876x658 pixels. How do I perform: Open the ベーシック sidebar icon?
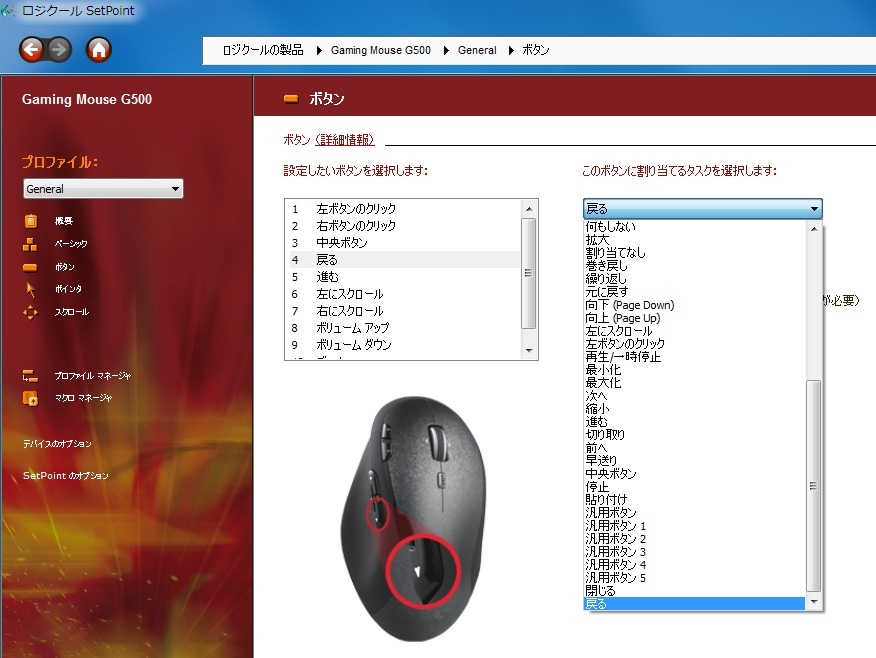point(30,244)
